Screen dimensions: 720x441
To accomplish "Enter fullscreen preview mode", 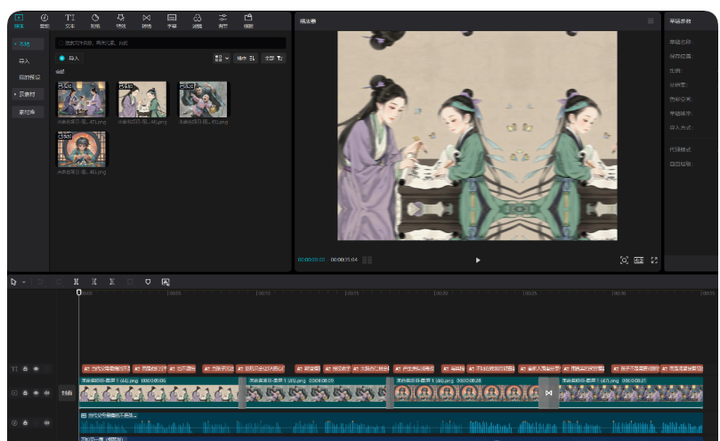I will pos(654,260).
